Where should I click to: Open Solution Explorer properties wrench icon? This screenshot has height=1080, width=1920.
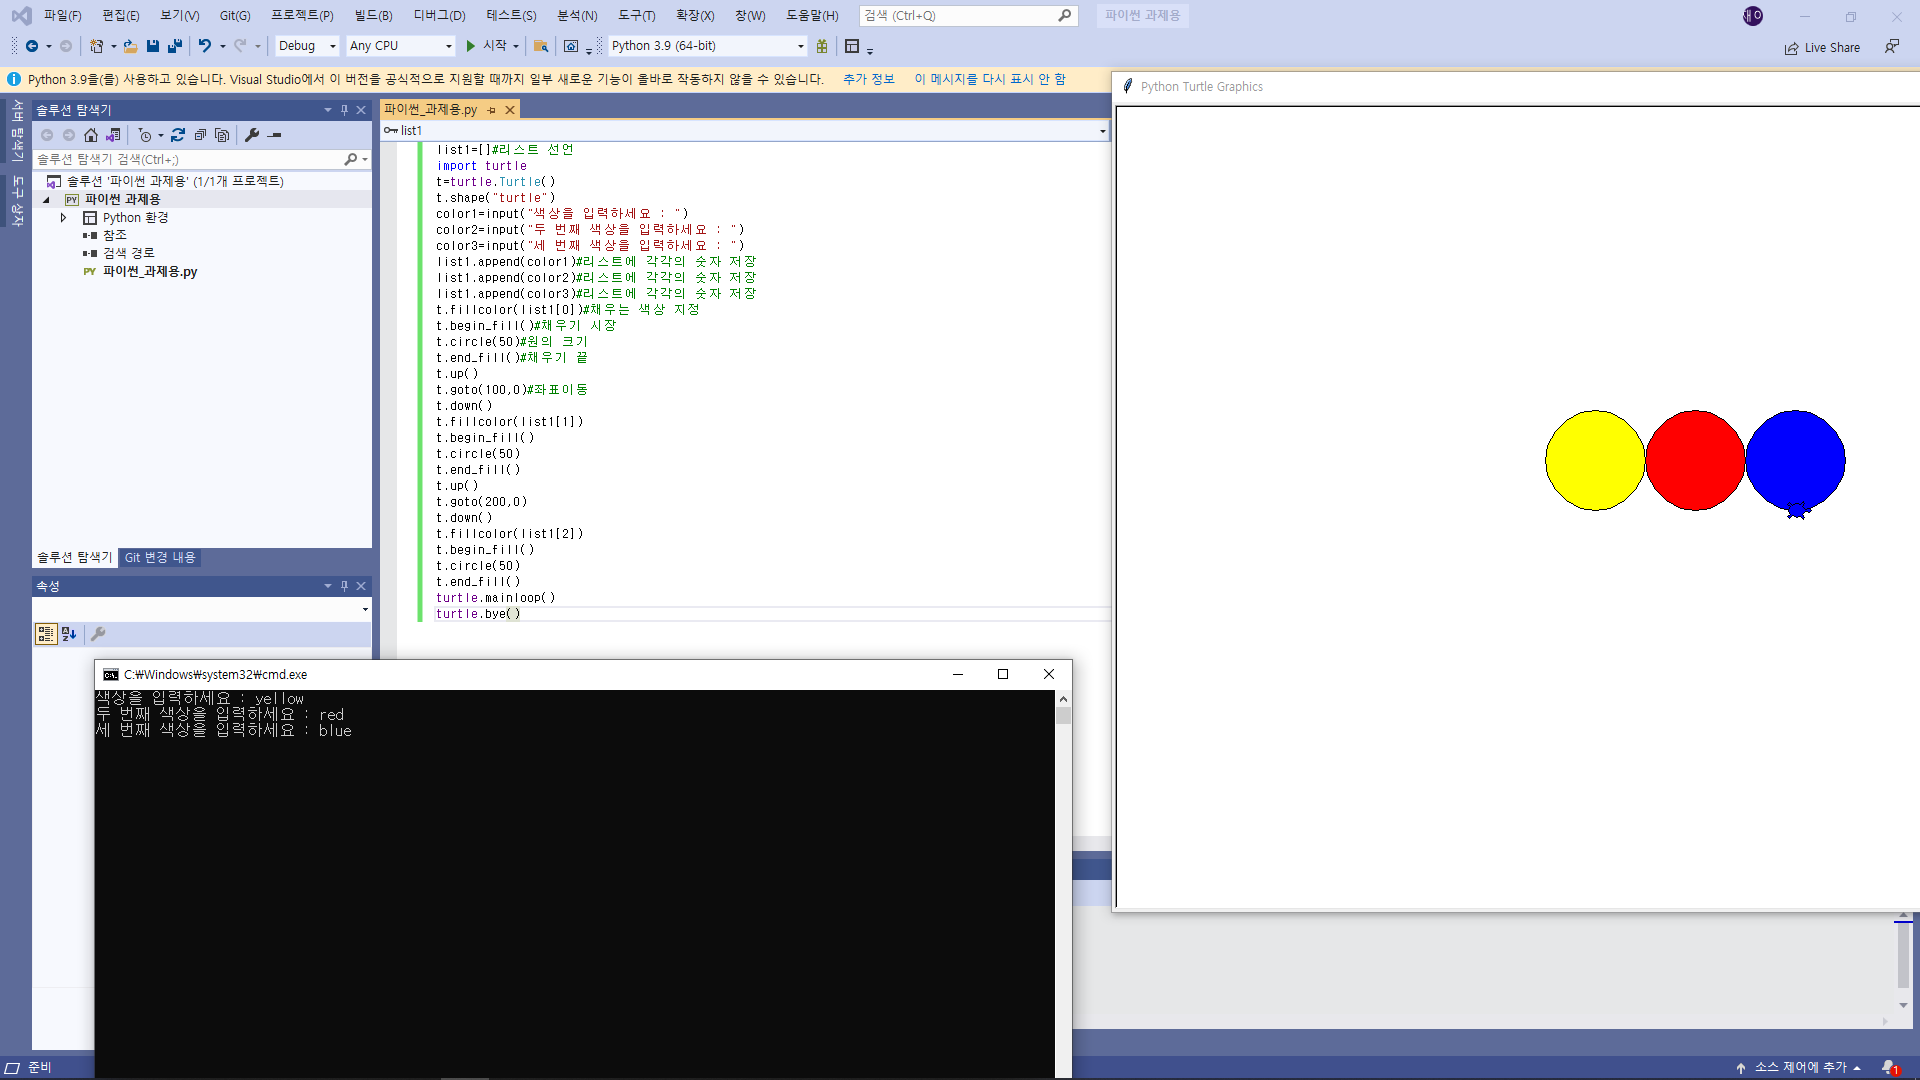(252, 135)
